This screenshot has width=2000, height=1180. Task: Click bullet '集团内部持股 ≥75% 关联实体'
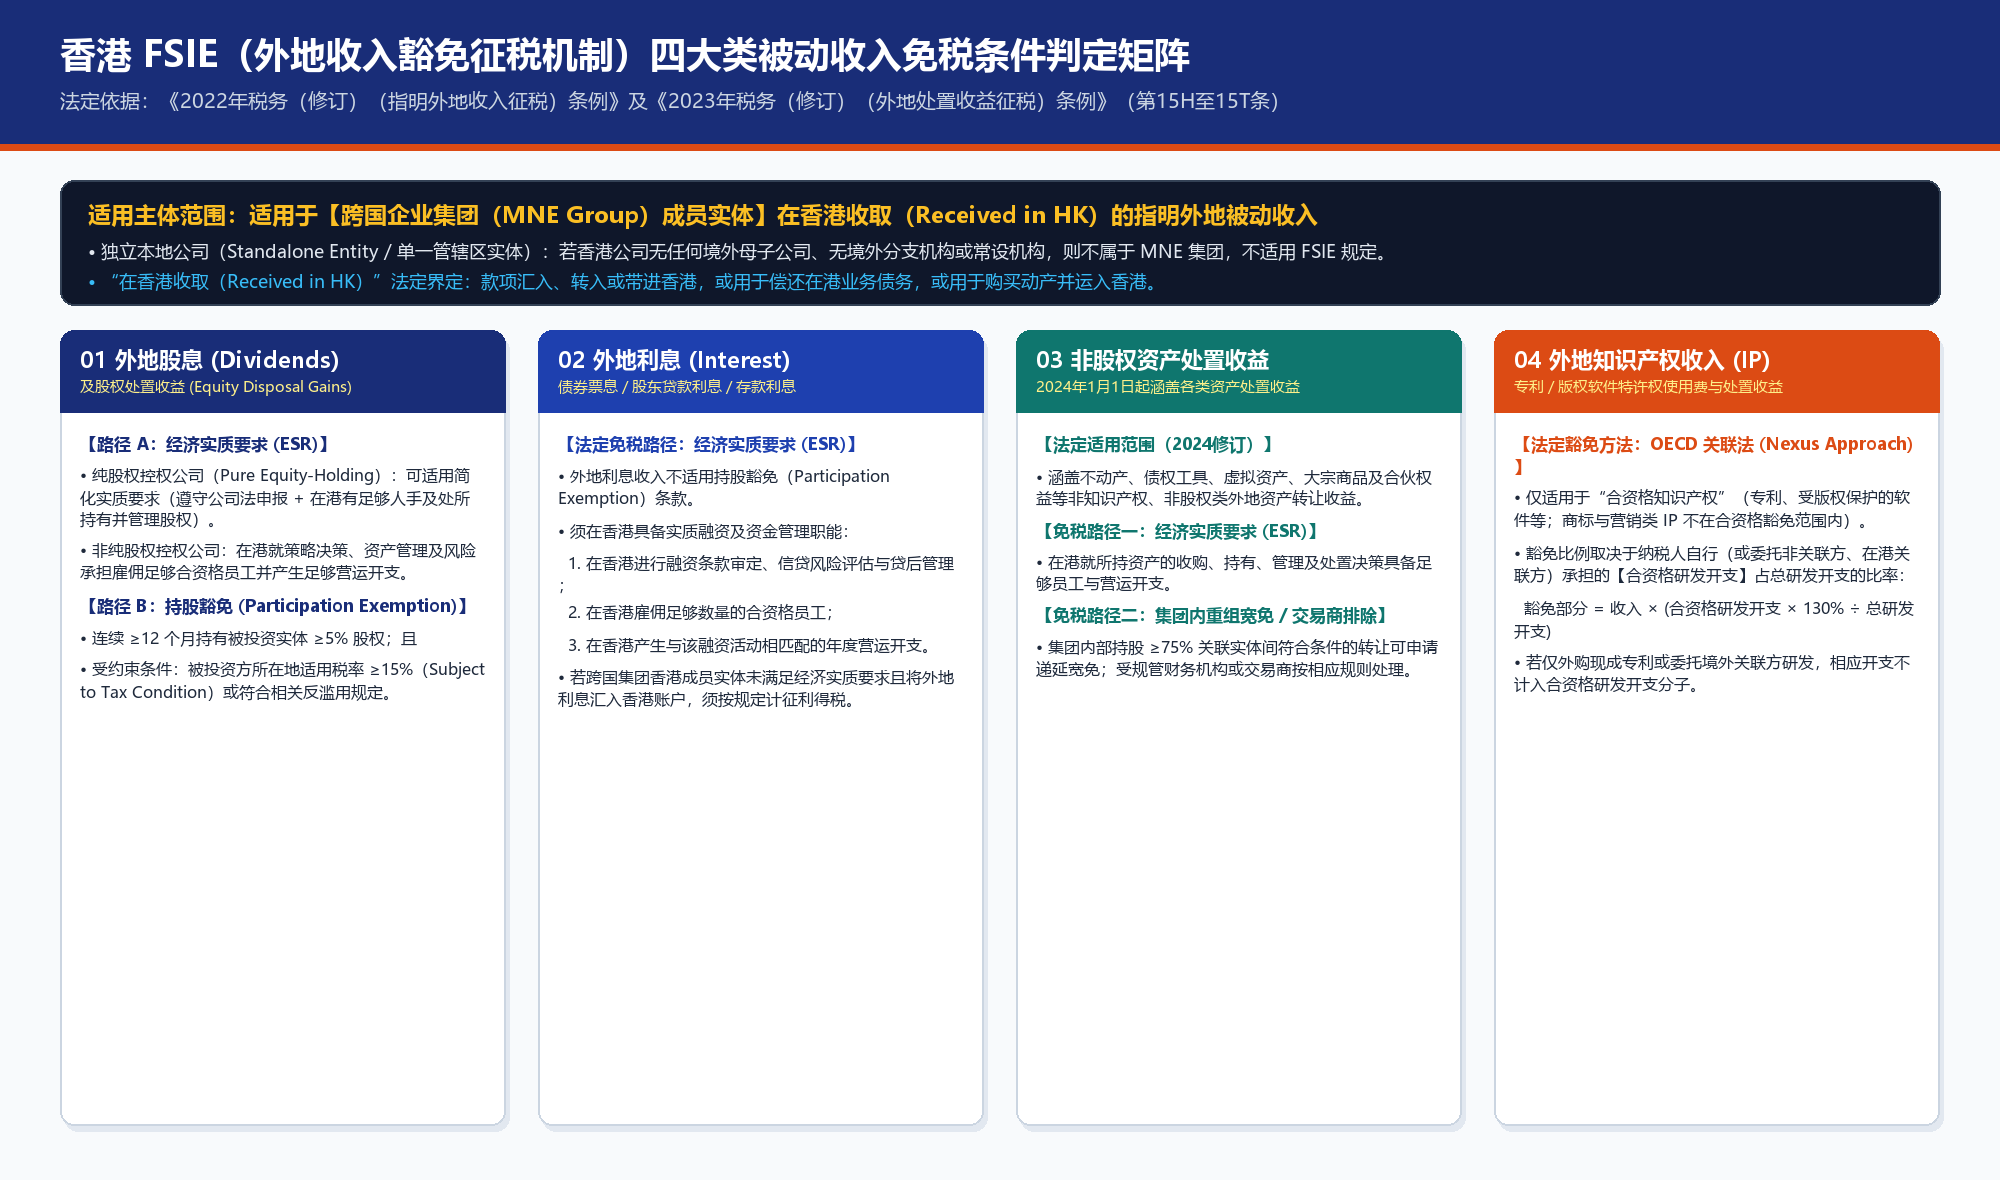1238,659
